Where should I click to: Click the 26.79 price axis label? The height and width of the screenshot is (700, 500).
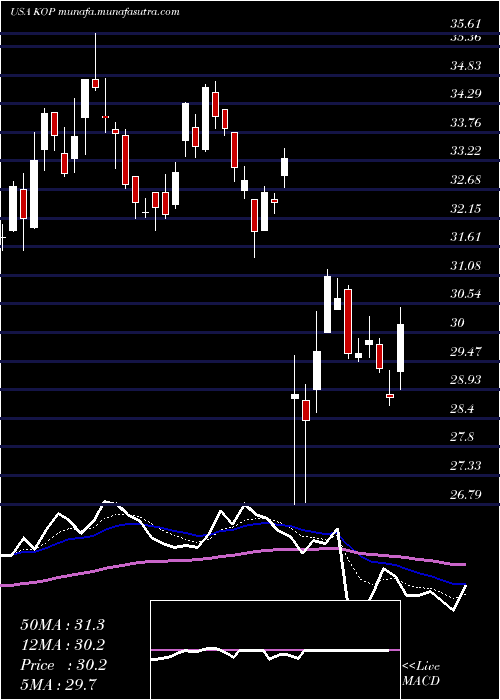click(x=465, y=495)
